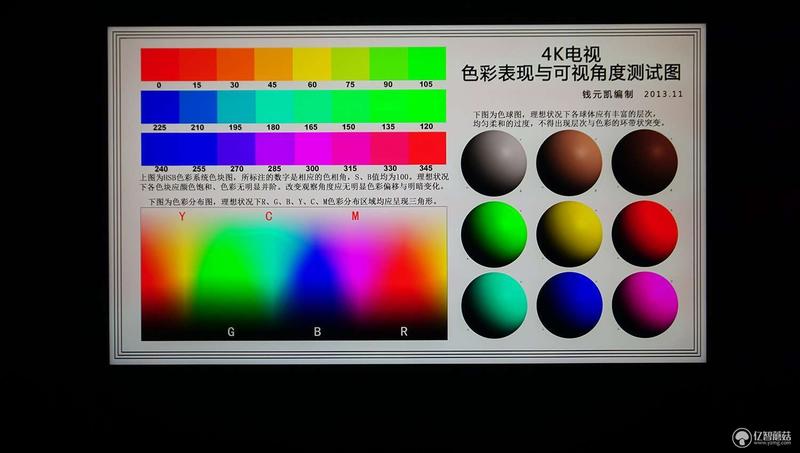Click the red M label in distribution chart
800x453 pixels.
click(355, 216)
